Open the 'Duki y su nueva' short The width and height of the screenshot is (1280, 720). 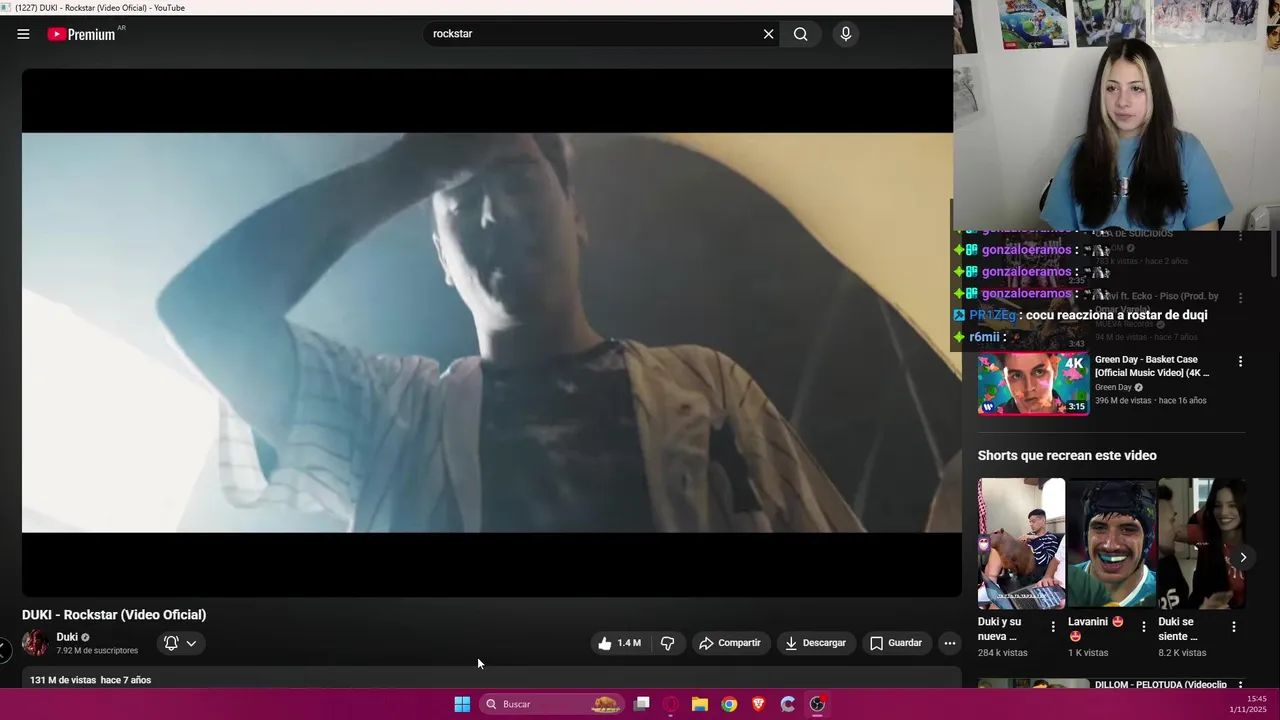(x=1021, y=543)
